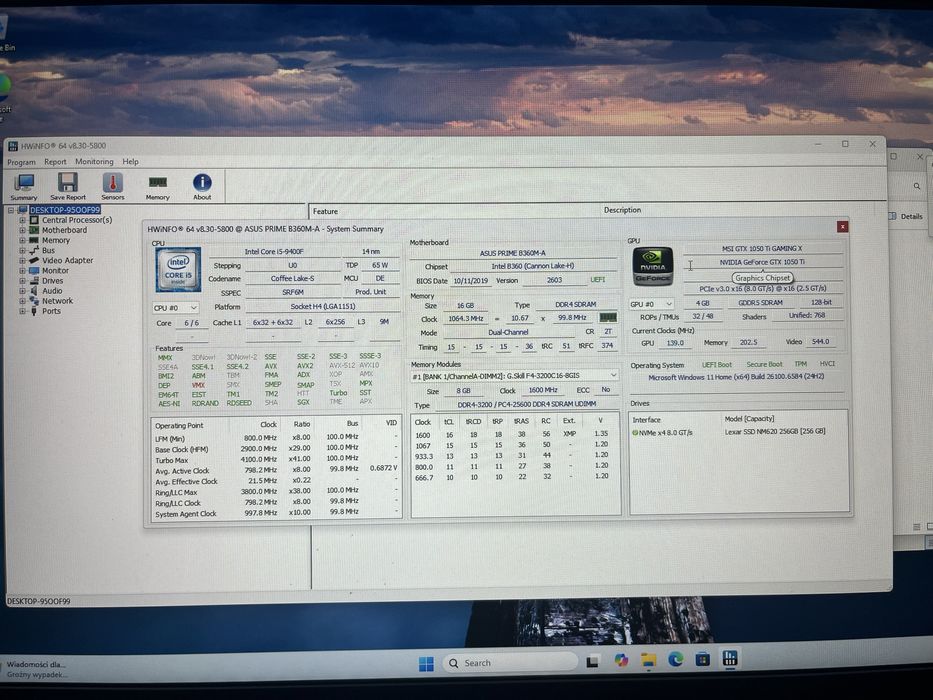
Task: Expand the Video Adapter tree node
Action: tap(22, 261)
